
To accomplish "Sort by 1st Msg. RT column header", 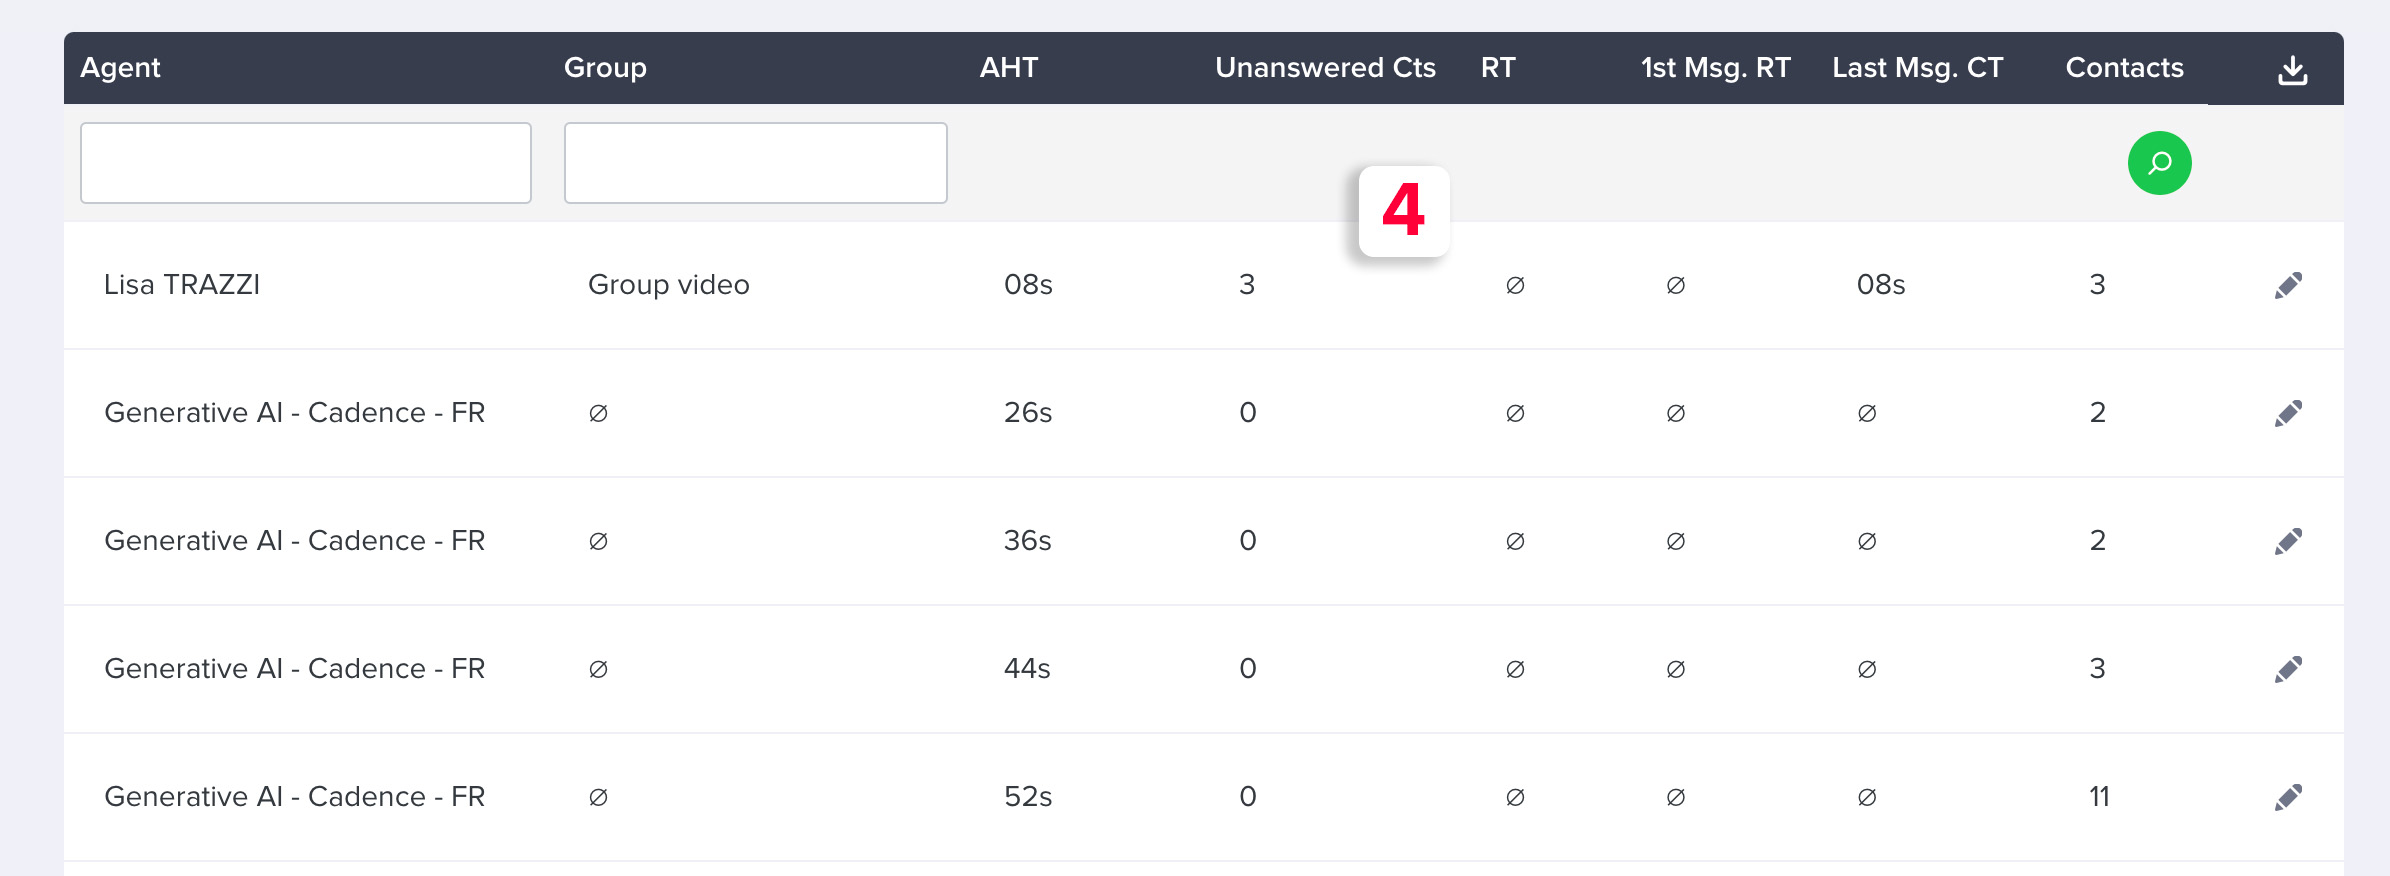I will [1715, 67].
